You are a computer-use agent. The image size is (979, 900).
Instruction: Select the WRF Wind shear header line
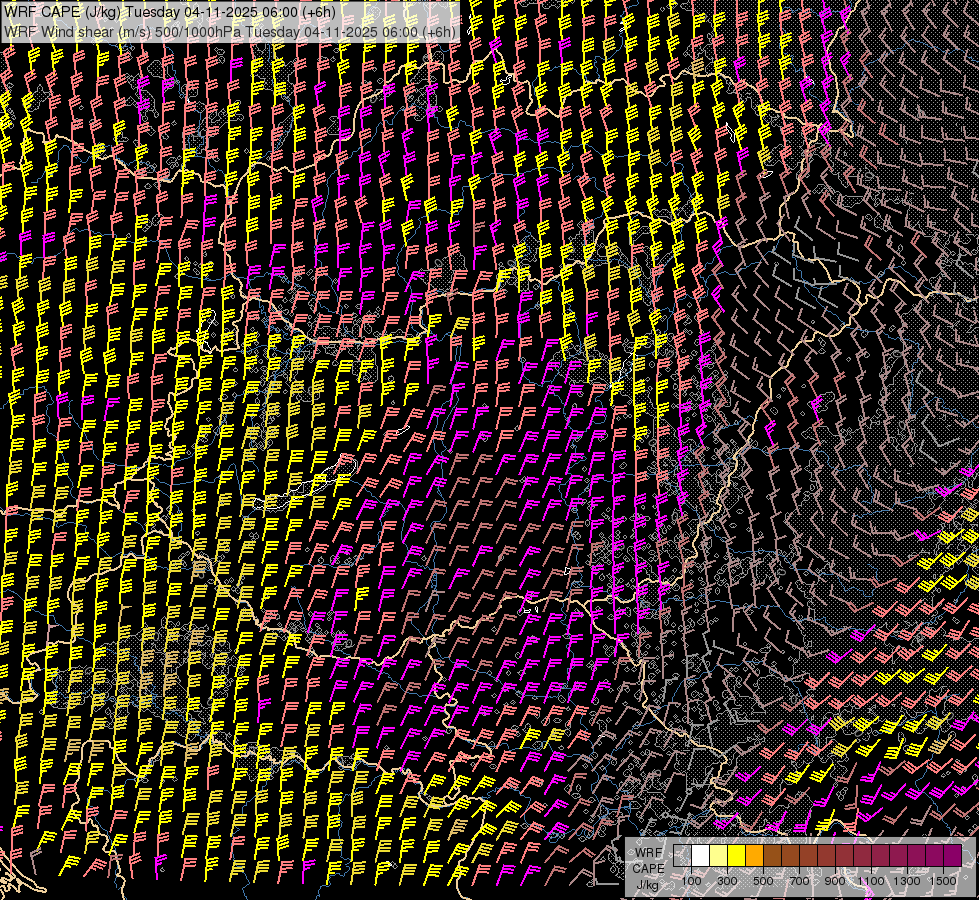coord(230,31)
